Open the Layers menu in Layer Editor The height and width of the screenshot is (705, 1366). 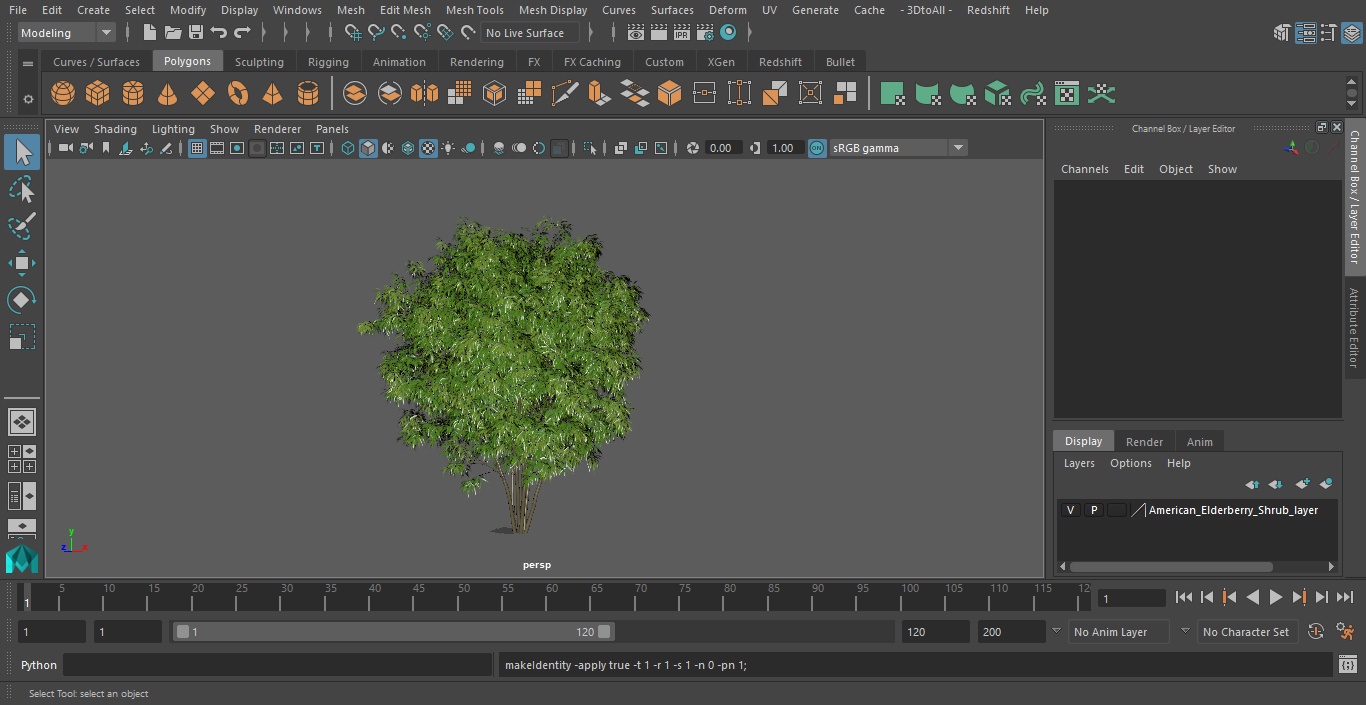[1079, 463]
